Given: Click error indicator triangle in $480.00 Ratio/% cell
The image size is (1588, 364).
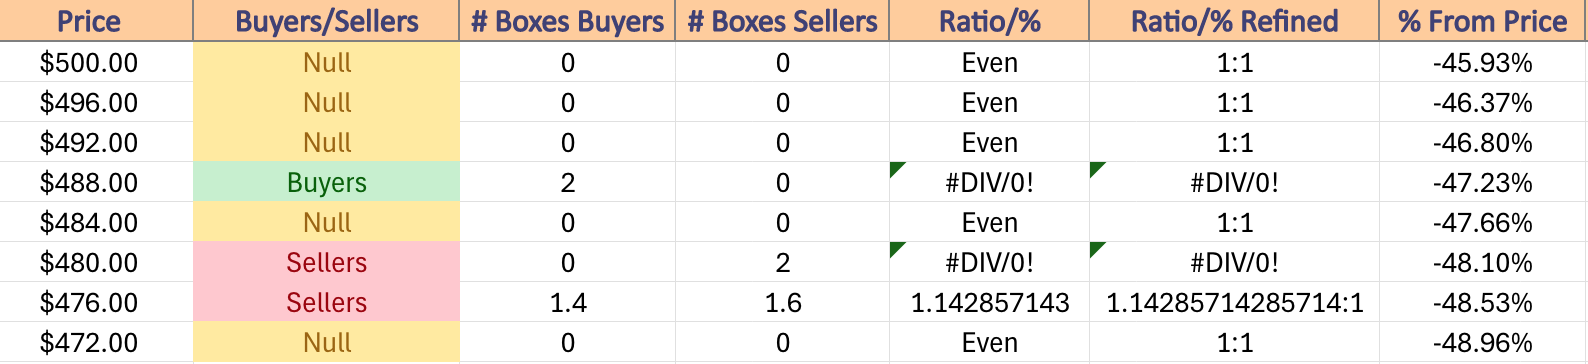Looking at the screenshot, I should coord(896,249).
